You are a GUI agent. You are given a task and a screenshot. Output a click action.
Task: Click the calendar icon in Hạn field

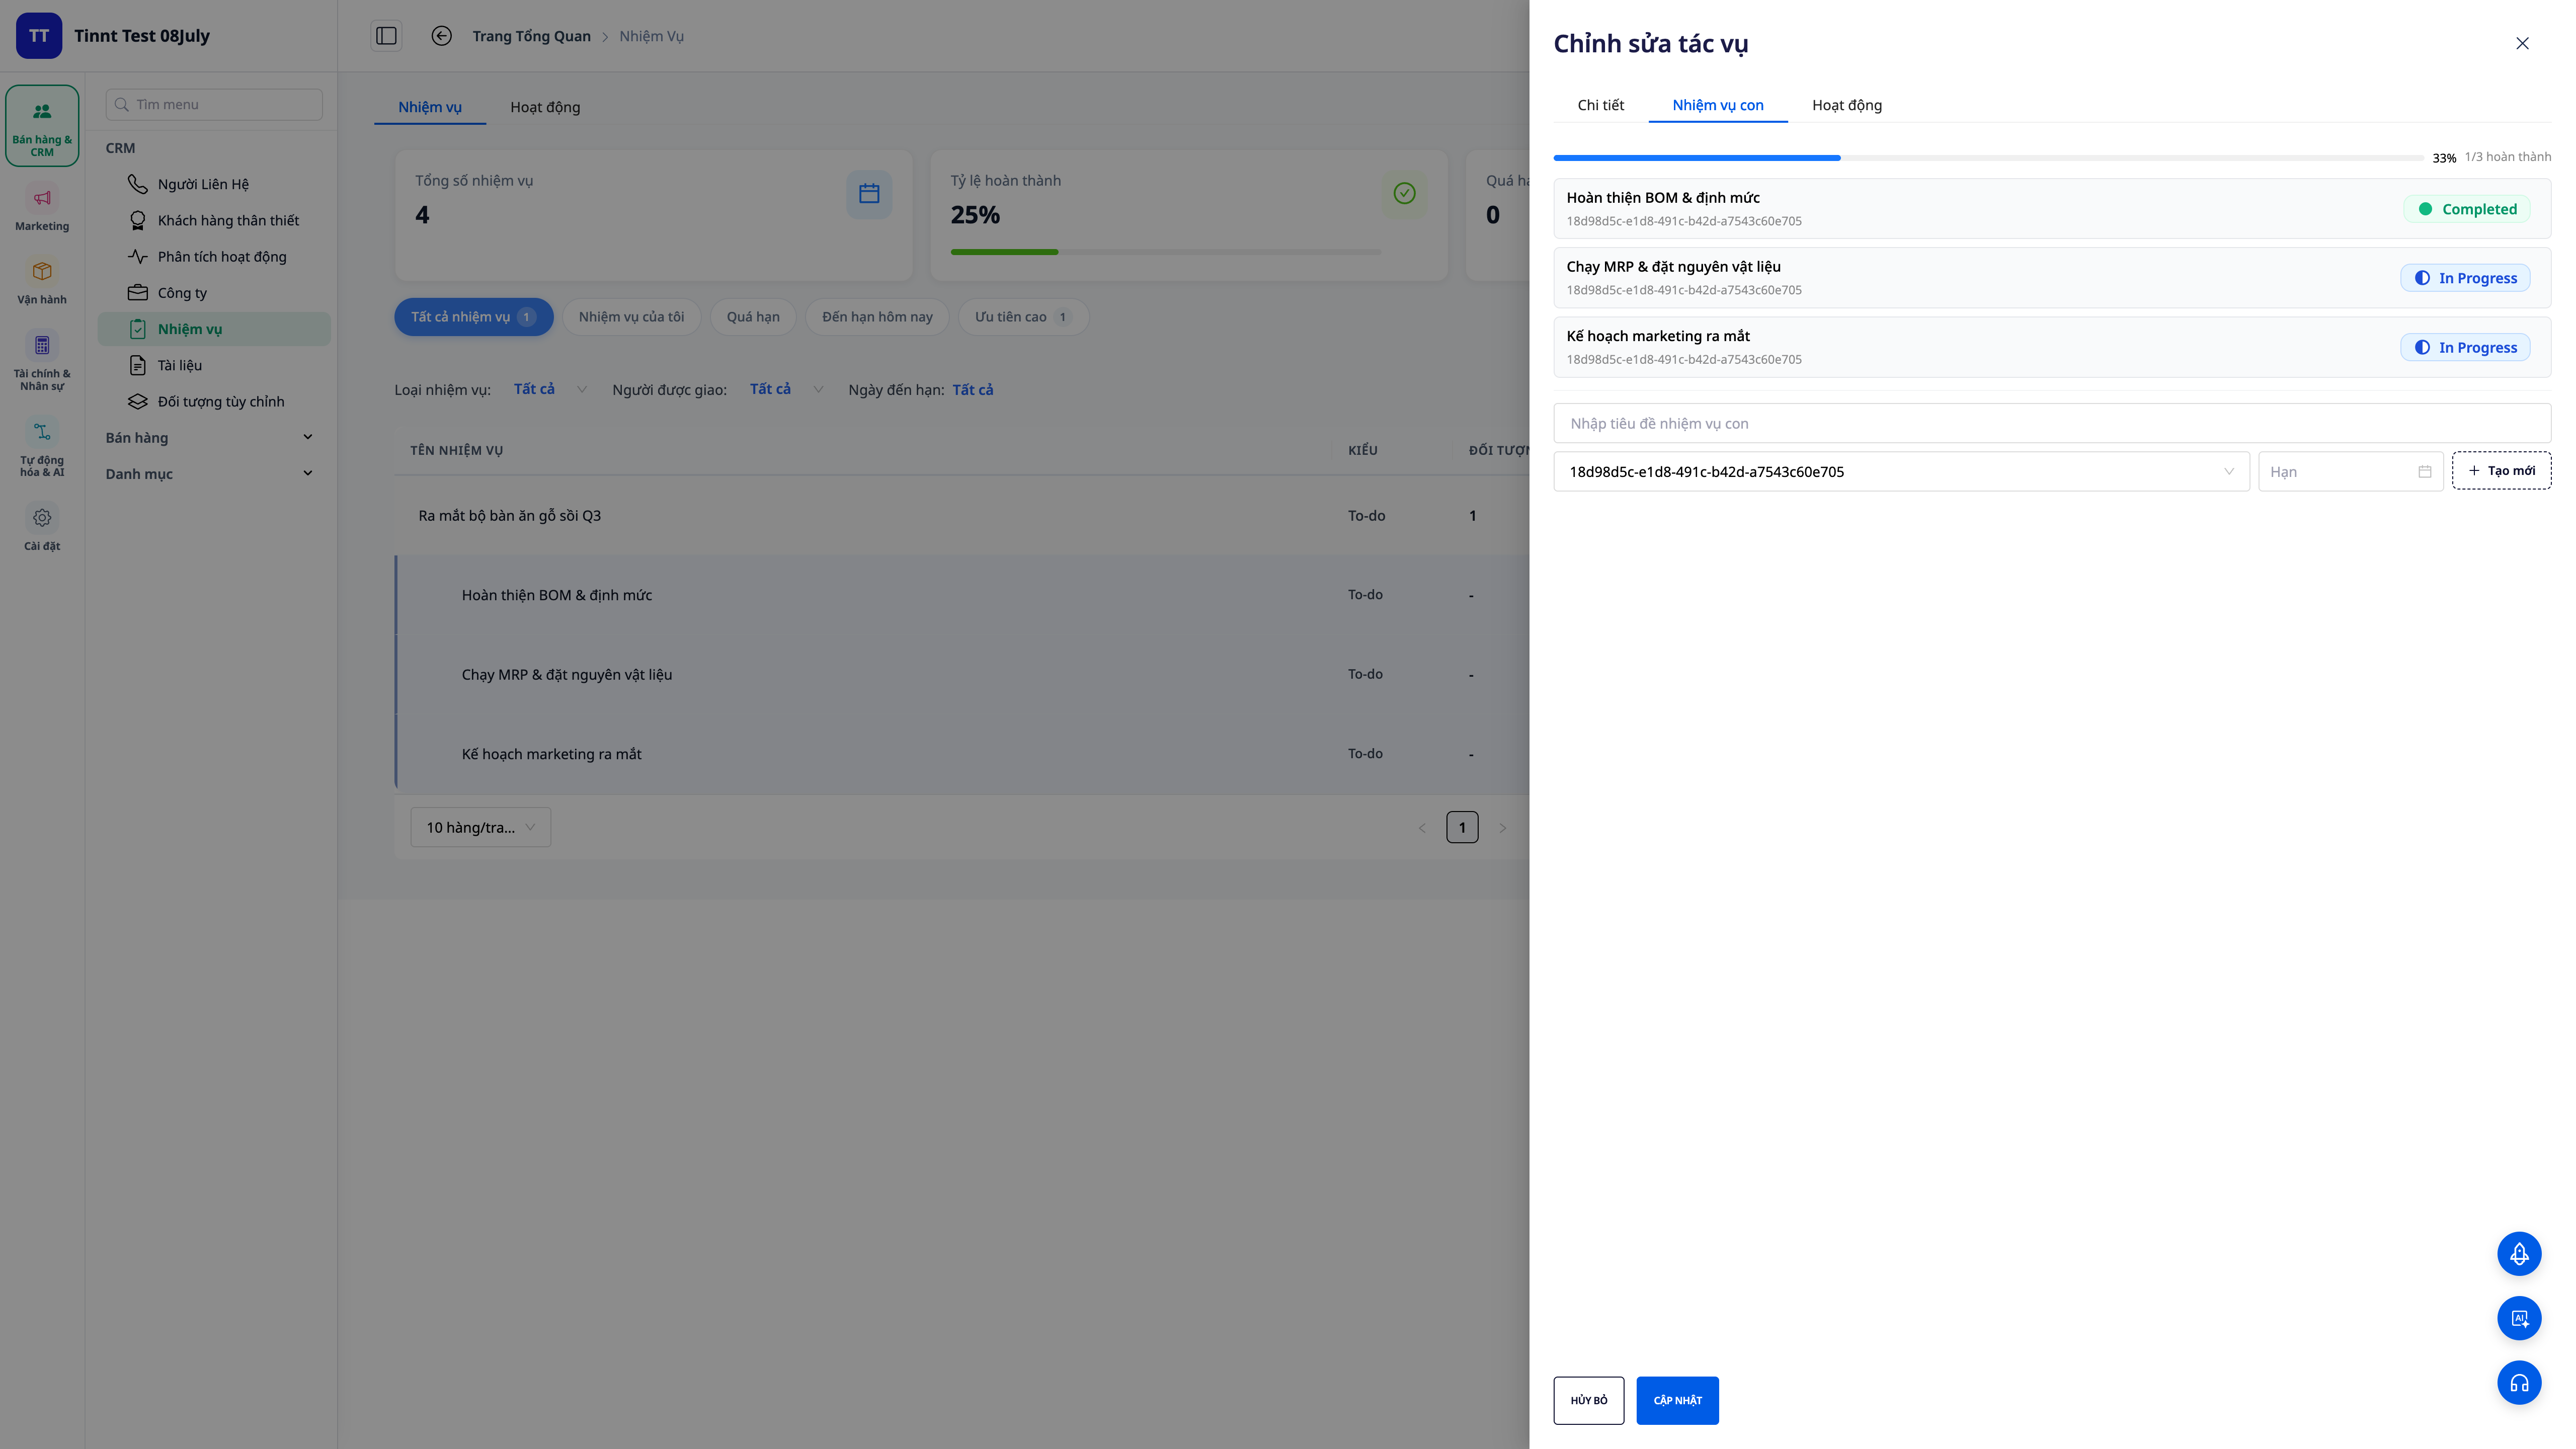2425,471
